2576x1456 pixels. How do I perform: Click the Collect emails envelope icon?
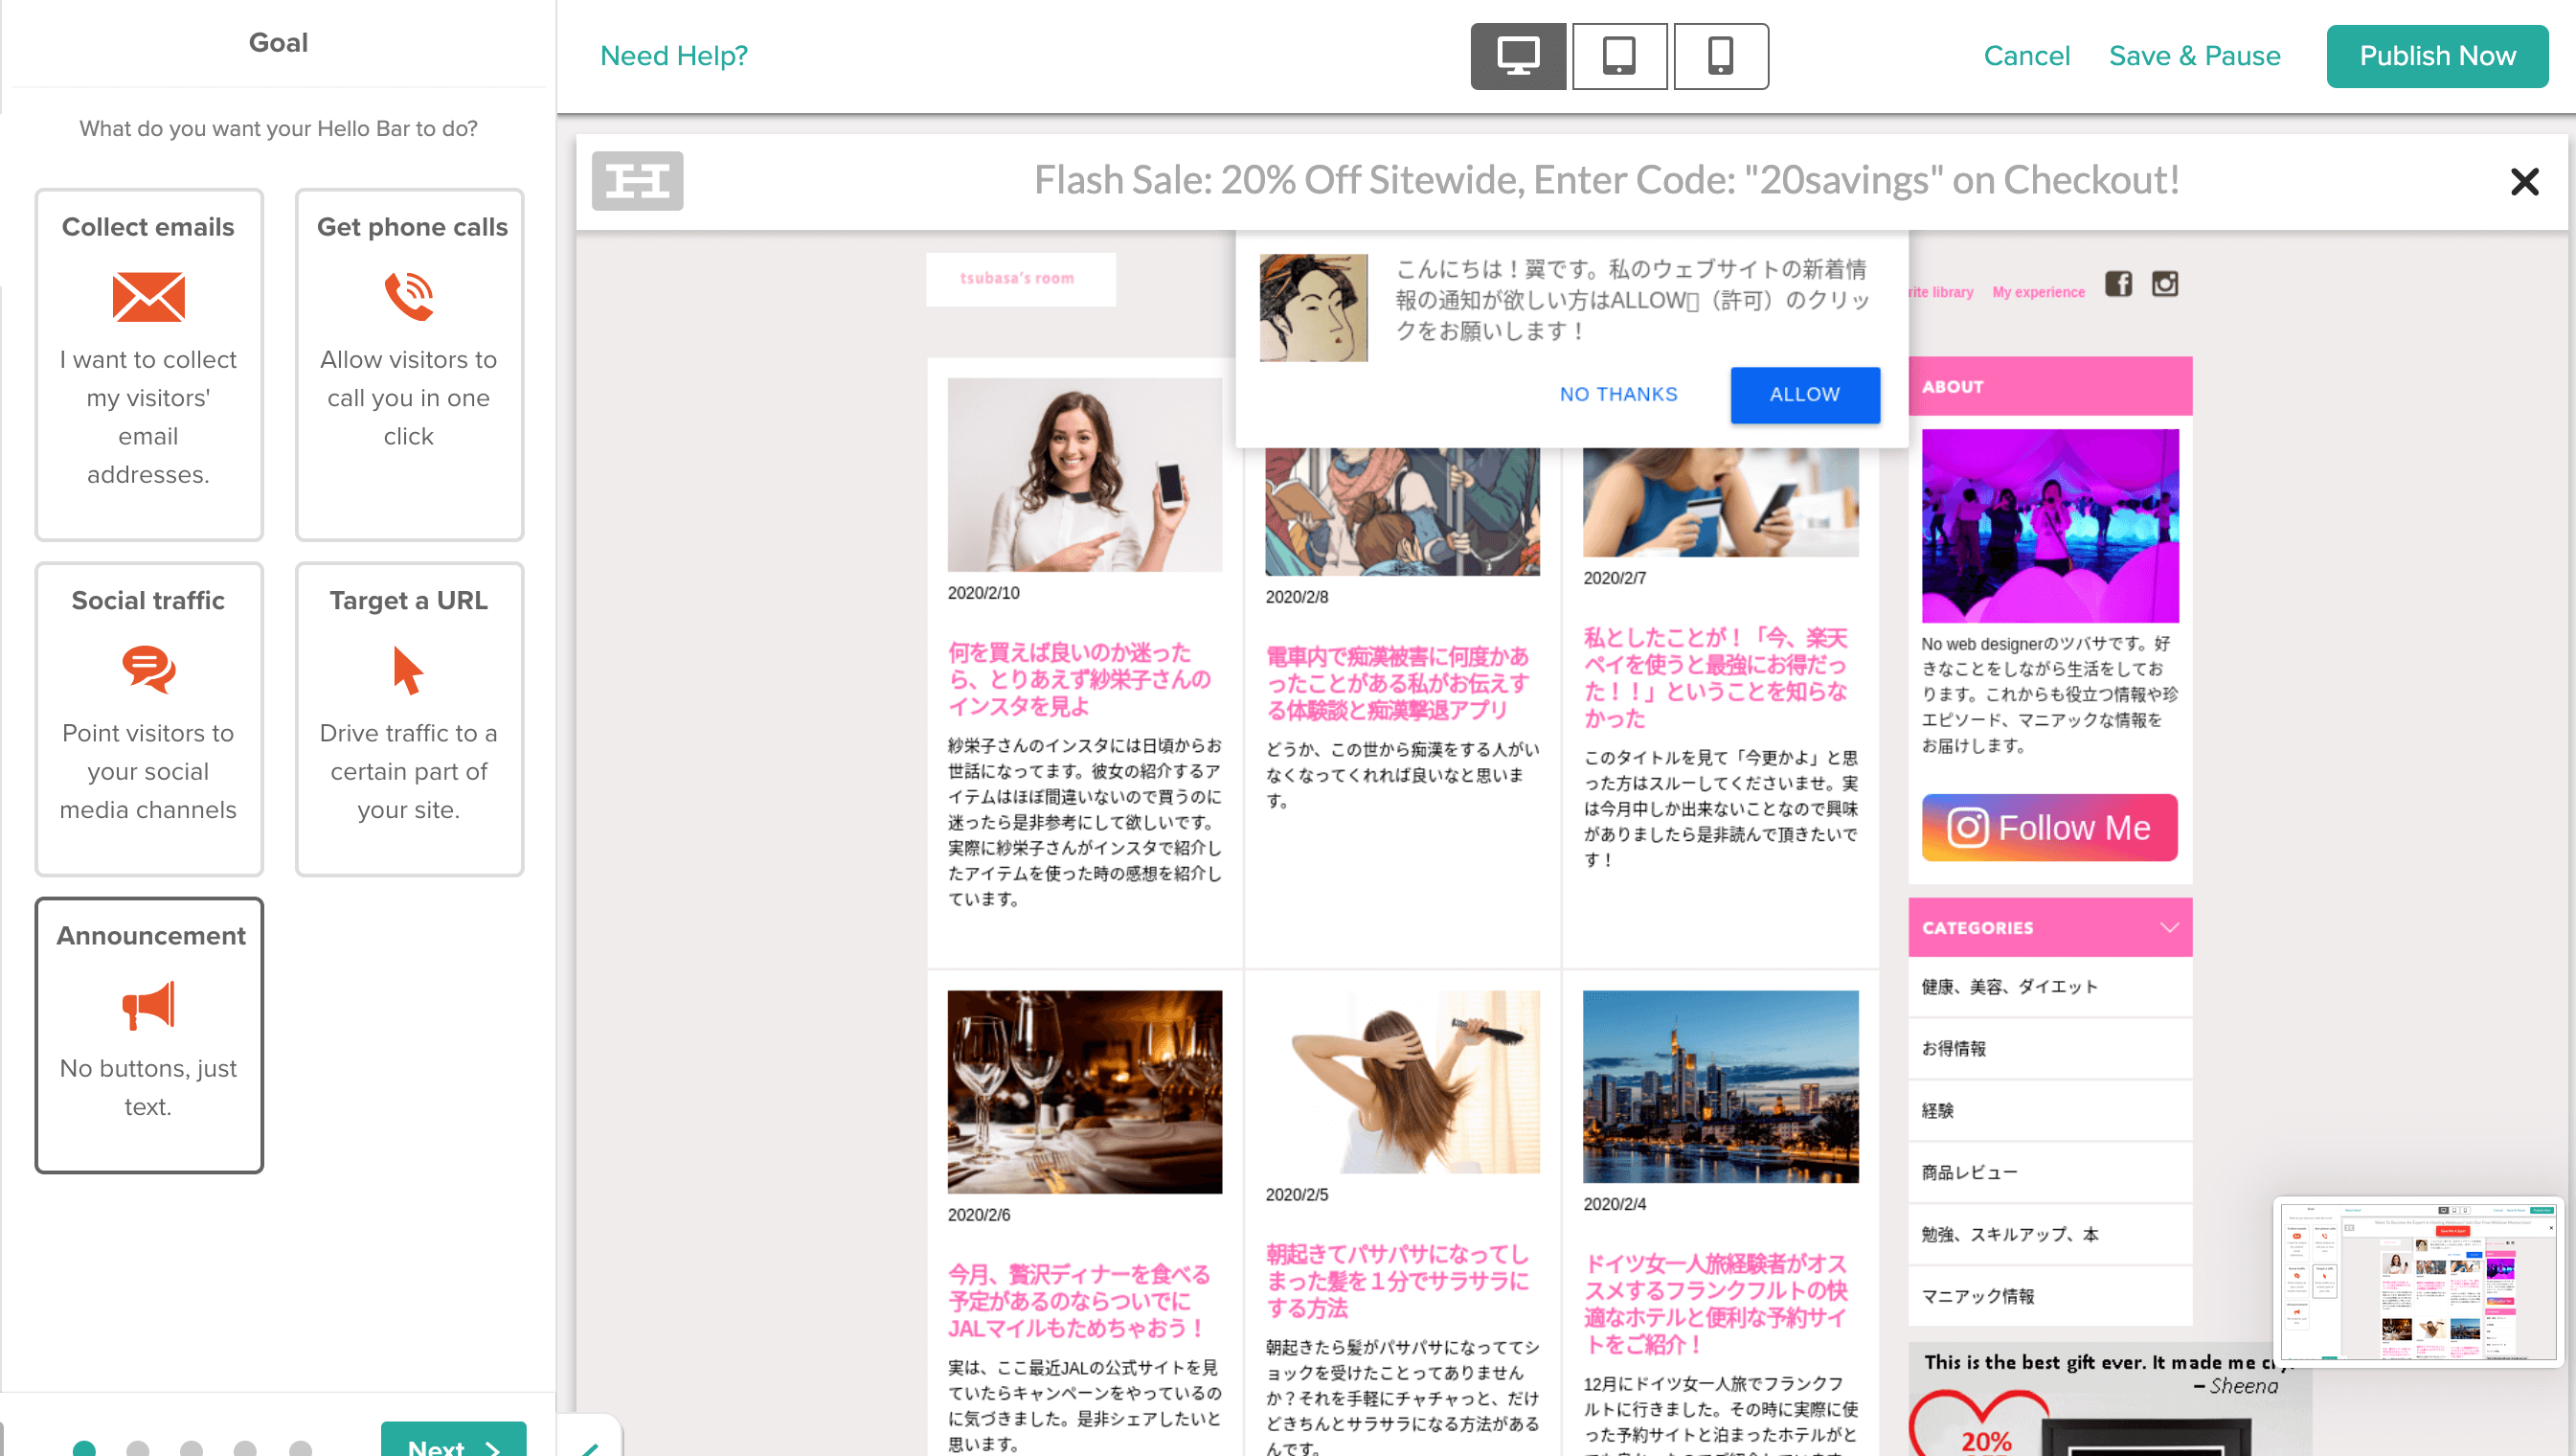click(x=148, y=297)
